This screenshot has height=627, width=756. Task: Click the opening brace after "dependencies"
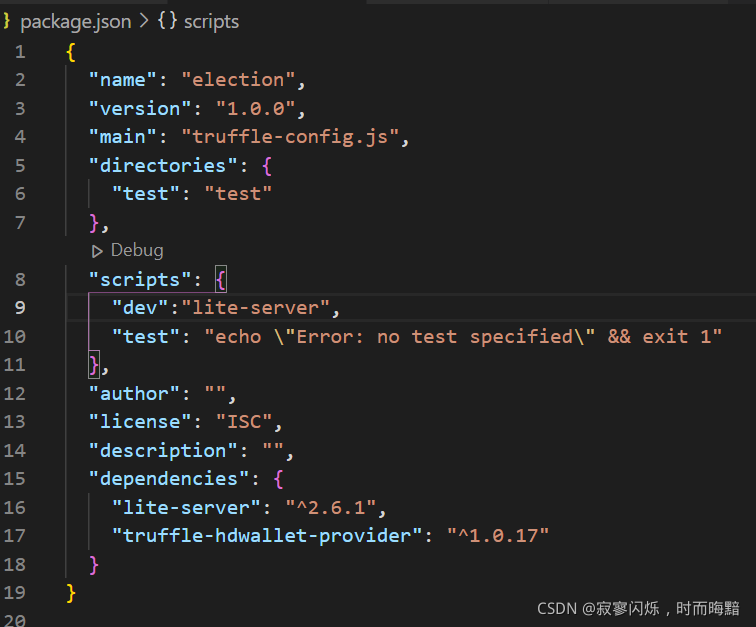(x=279, y=479)
